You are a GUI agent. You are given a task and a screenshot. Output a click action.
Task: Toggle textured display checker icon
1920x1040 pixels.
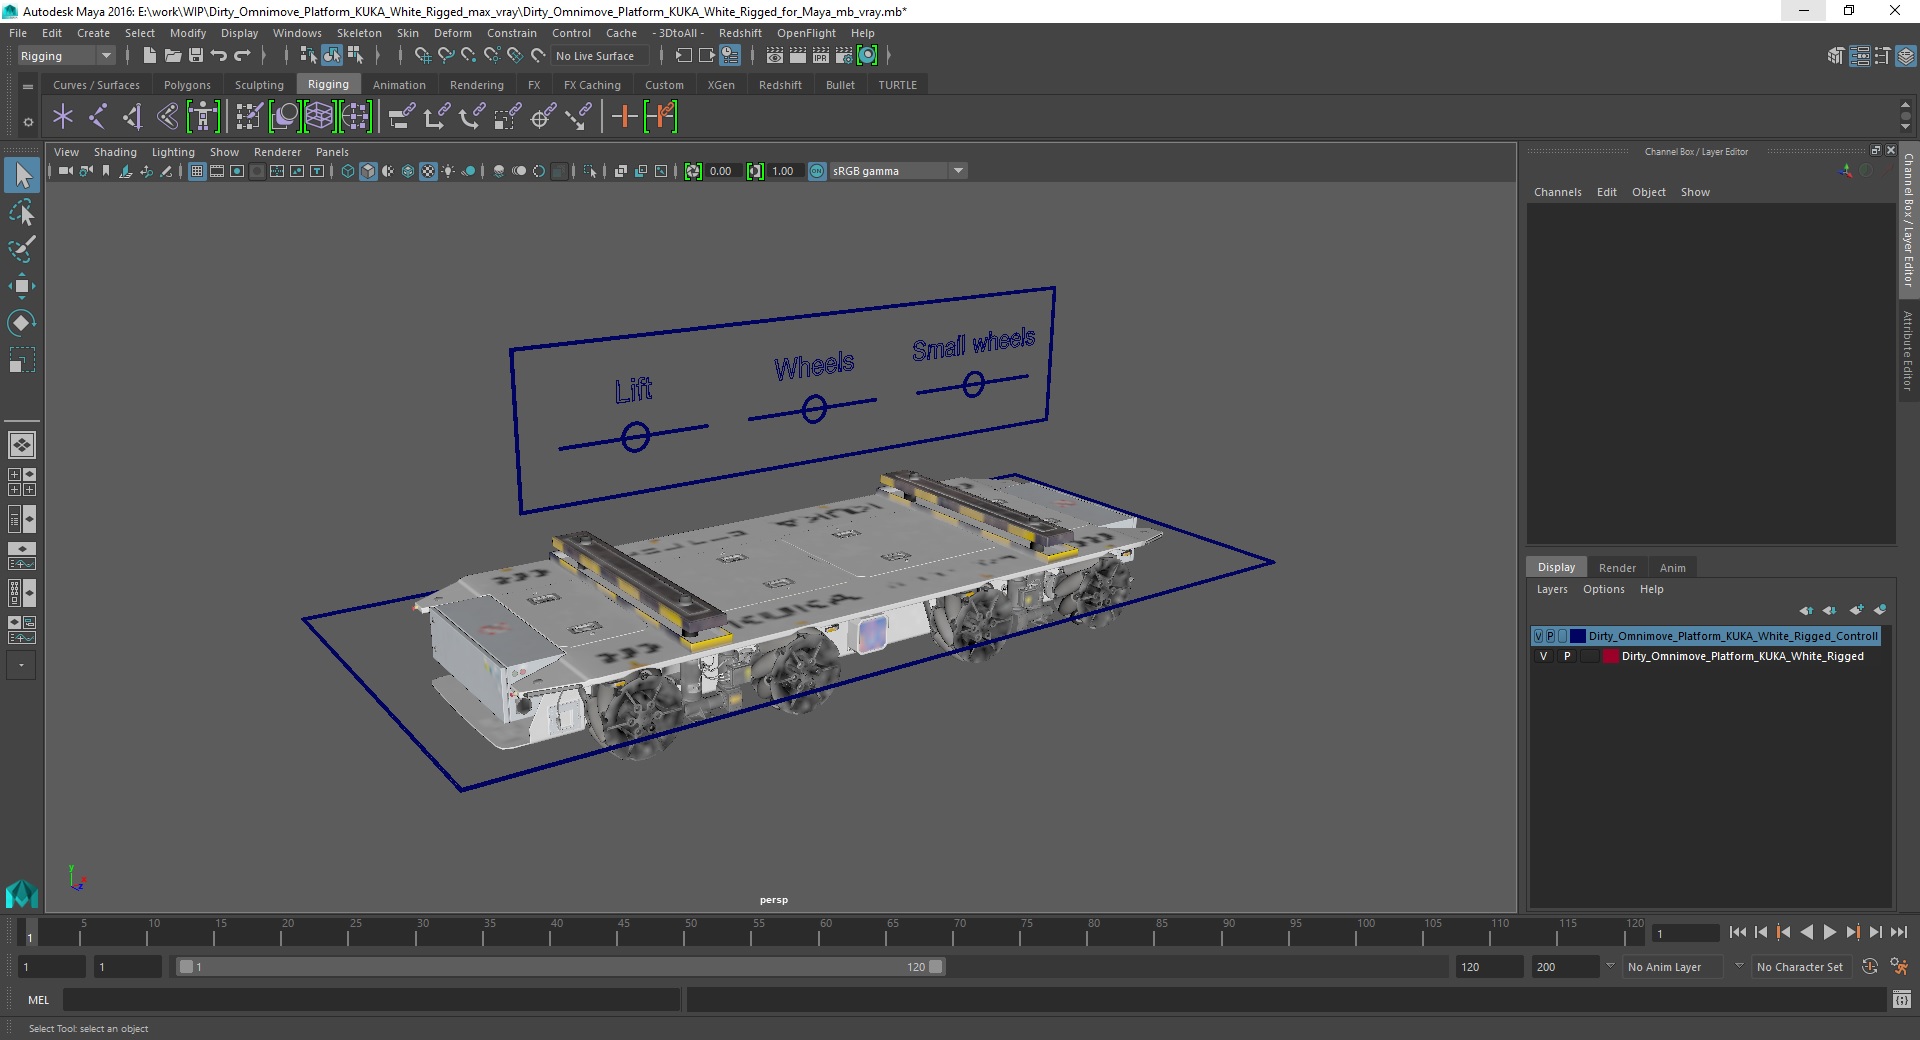[x=428, y=171]
